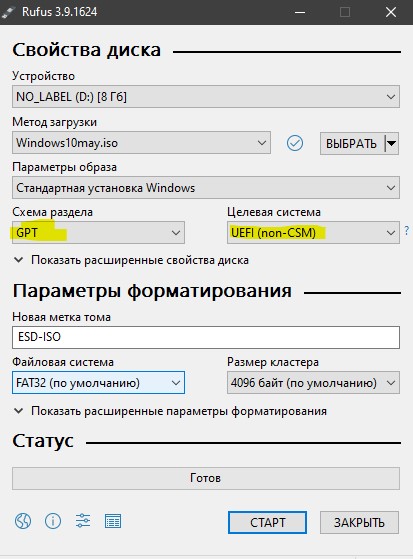The image size is (413, 559).
Task: Show the log window icon
Action: 113,521
